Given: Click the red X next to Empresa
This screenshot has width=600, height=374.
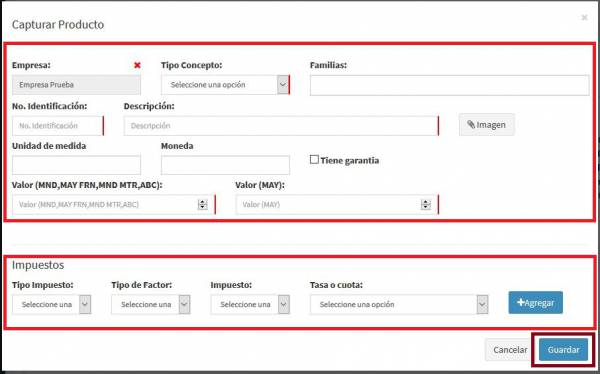Looking at the screenshot, I should [137, 65].
